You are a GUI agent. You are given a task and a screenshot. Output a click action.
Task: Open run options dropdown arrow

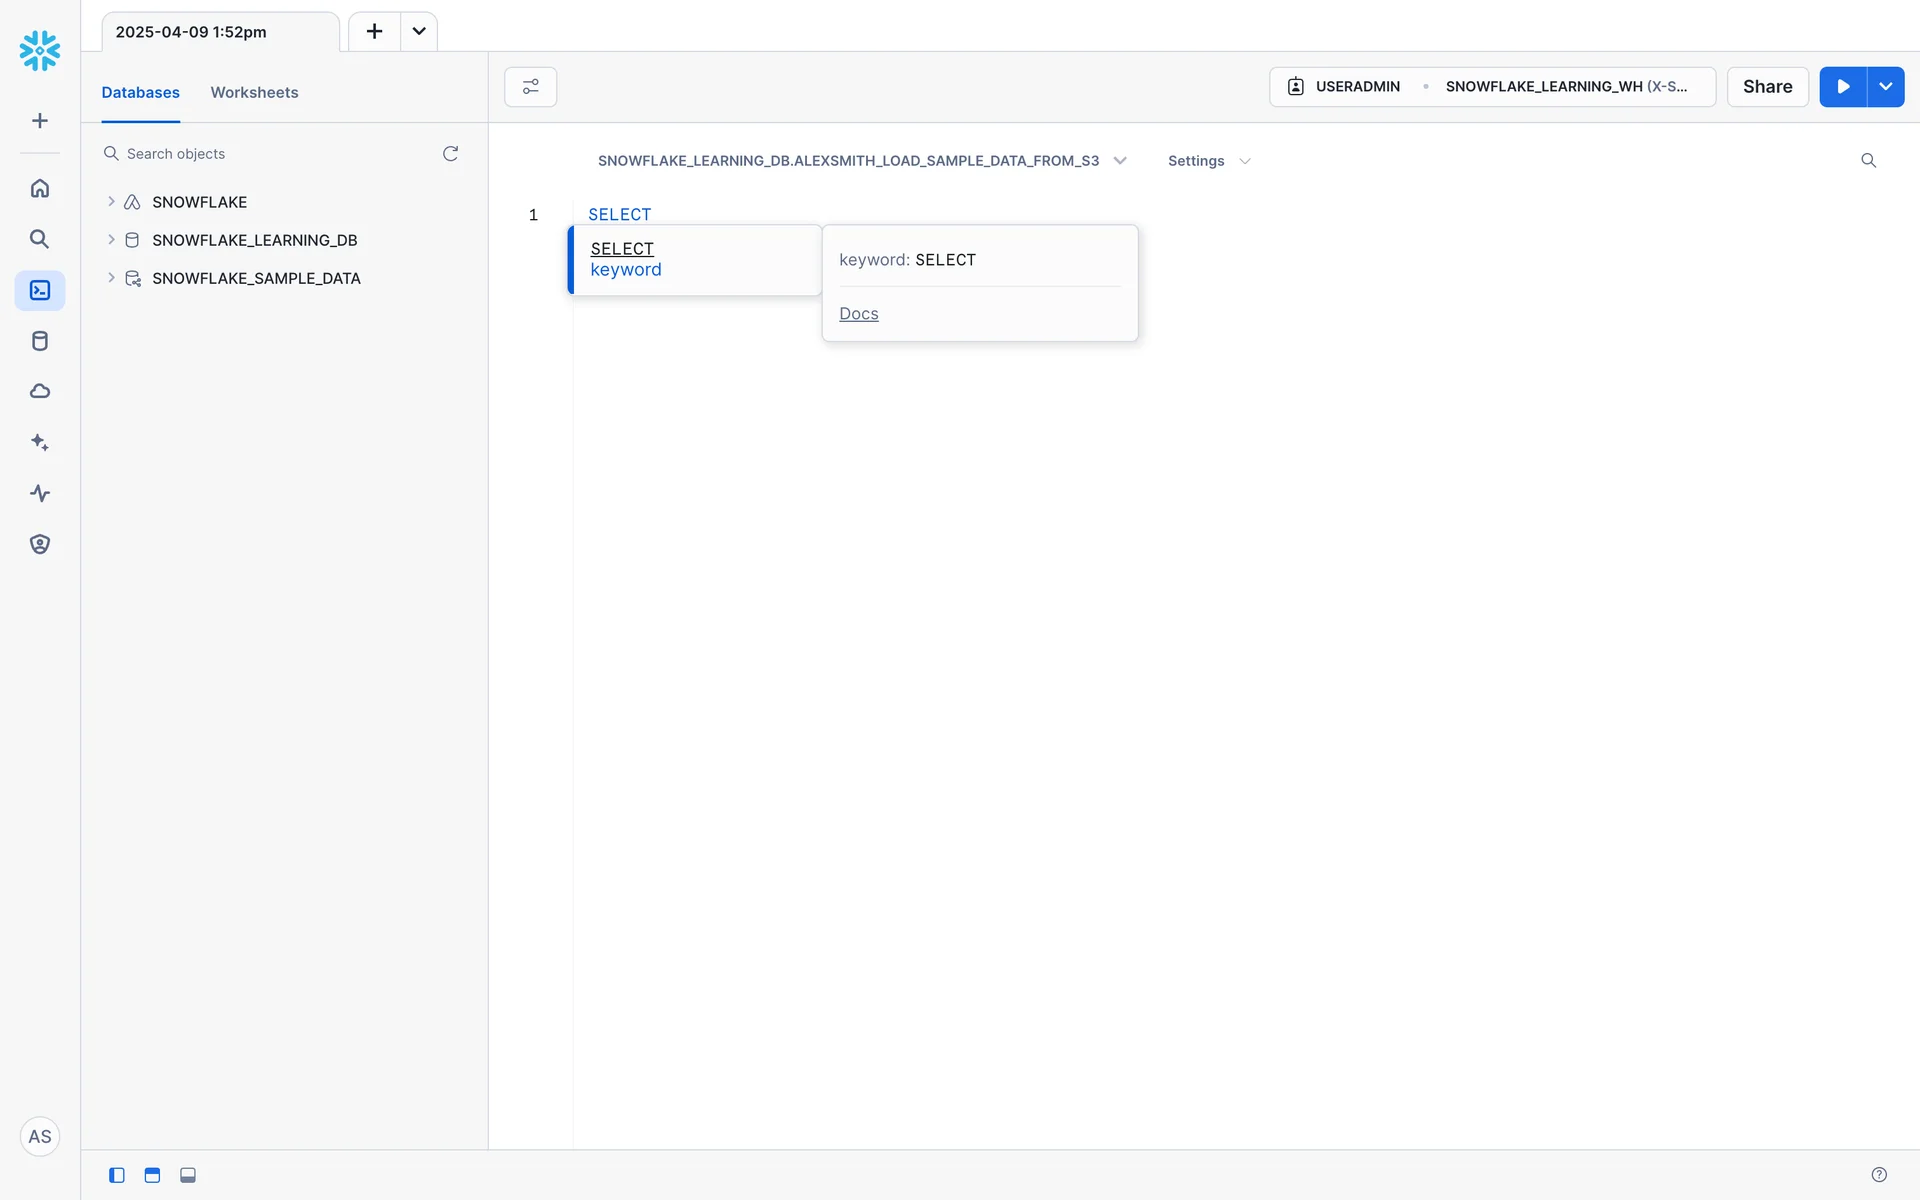(x=1885, y=87)
